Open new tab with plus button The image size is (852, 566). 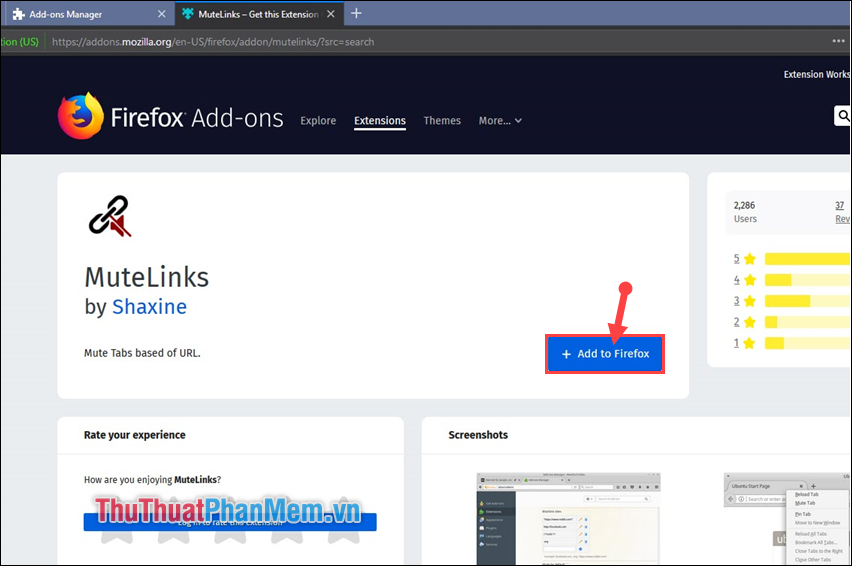click(356, 13)
